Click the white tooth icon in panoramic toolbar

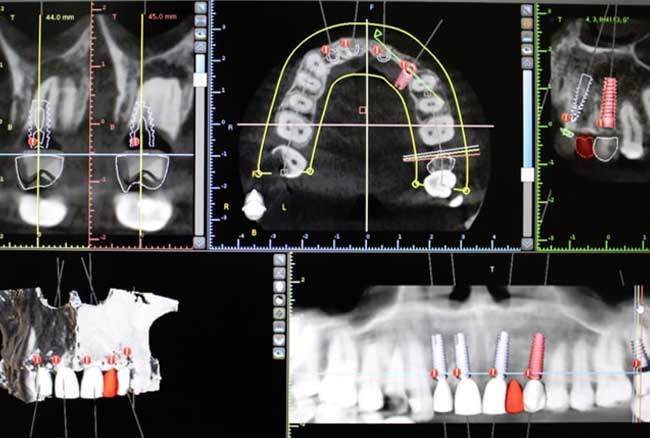point(279,286)
